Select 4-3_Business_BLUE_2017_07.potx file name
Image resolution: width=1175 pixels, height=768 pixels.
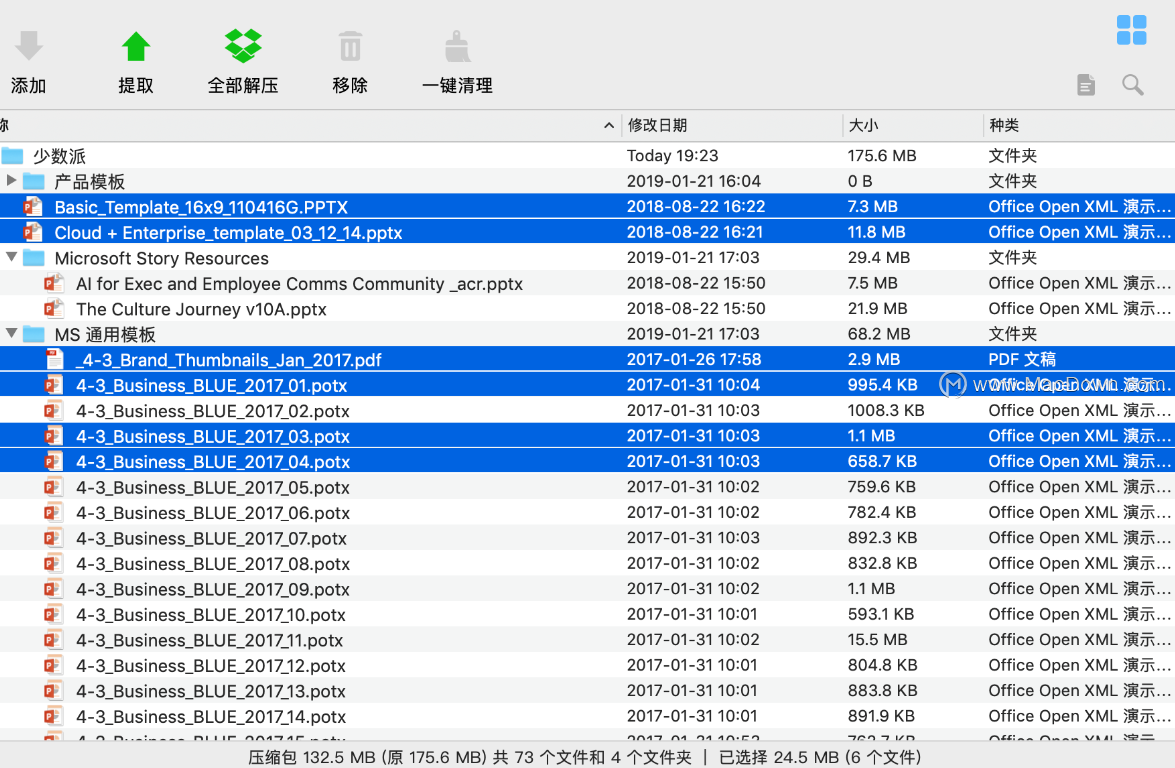(211, 539)
